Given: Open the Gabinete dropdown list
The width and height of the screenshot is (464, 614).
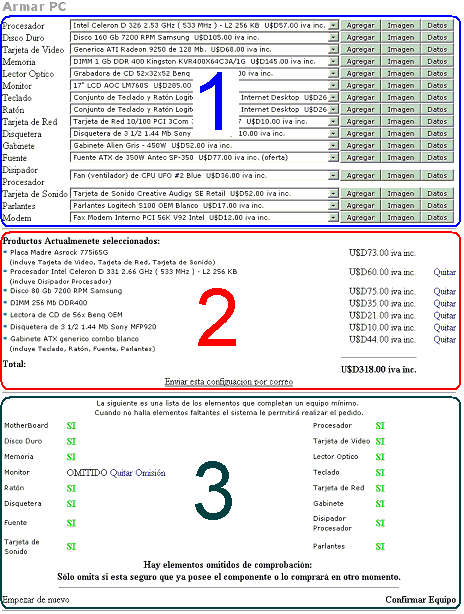Looking at the screenshot, I should click(x=333, y=146).
